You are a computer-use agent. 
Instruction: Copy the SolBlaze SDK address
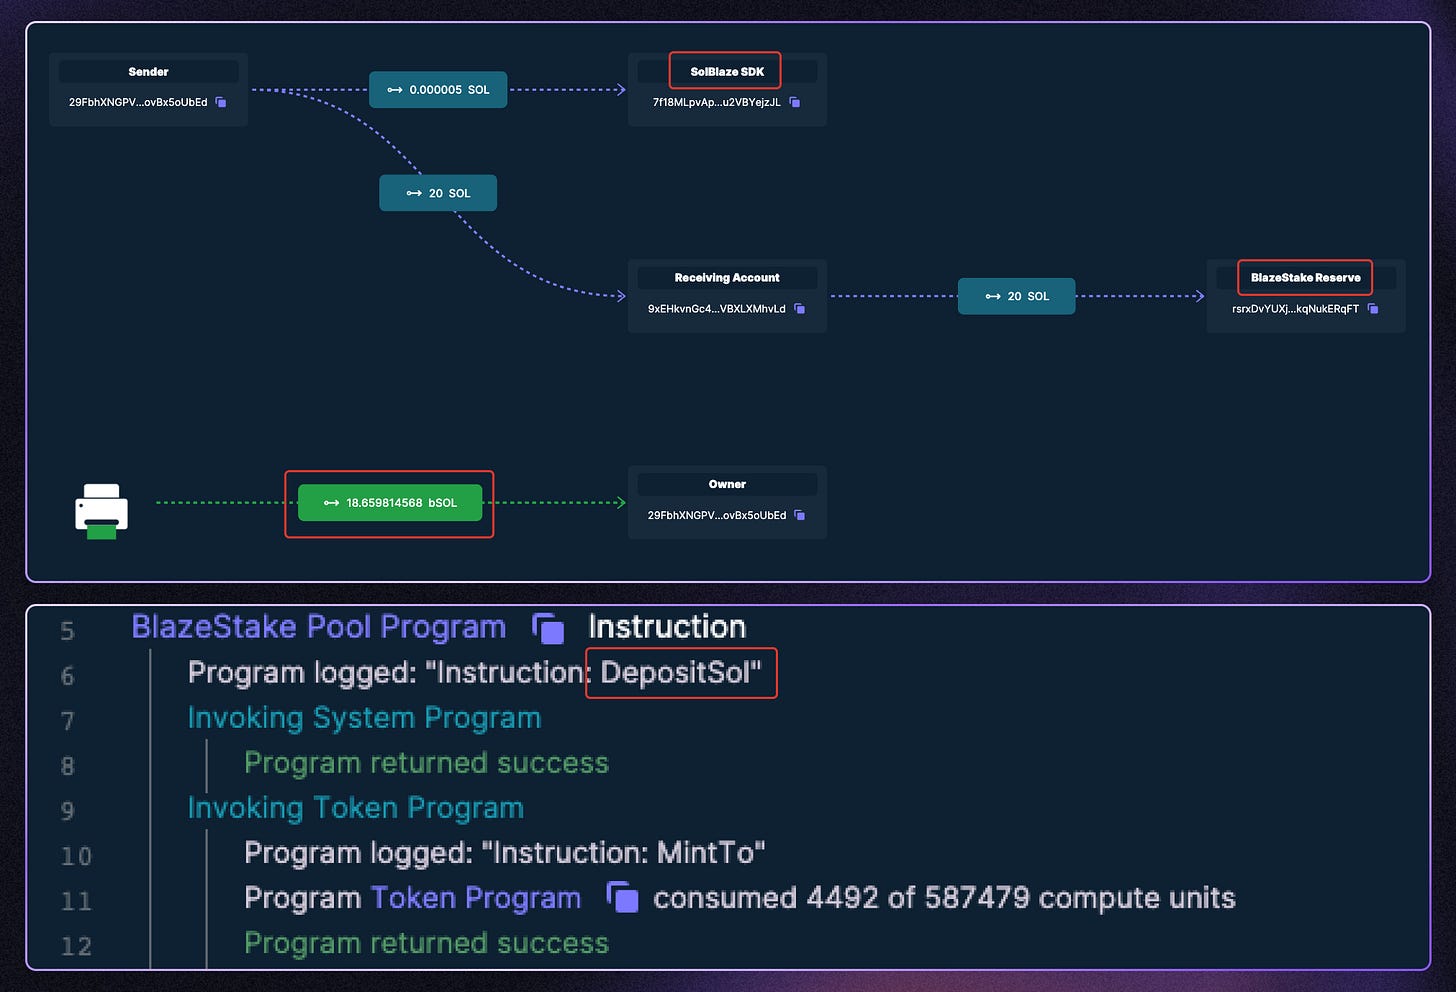(795, 102)
